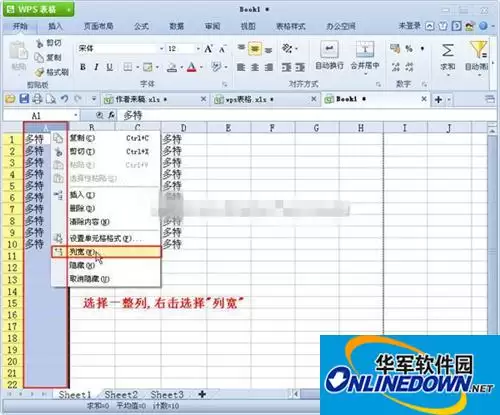This screenshot has width=500, height=415.
Task: Open the Name Box dropdown arrow
Action: coord(76,115)
